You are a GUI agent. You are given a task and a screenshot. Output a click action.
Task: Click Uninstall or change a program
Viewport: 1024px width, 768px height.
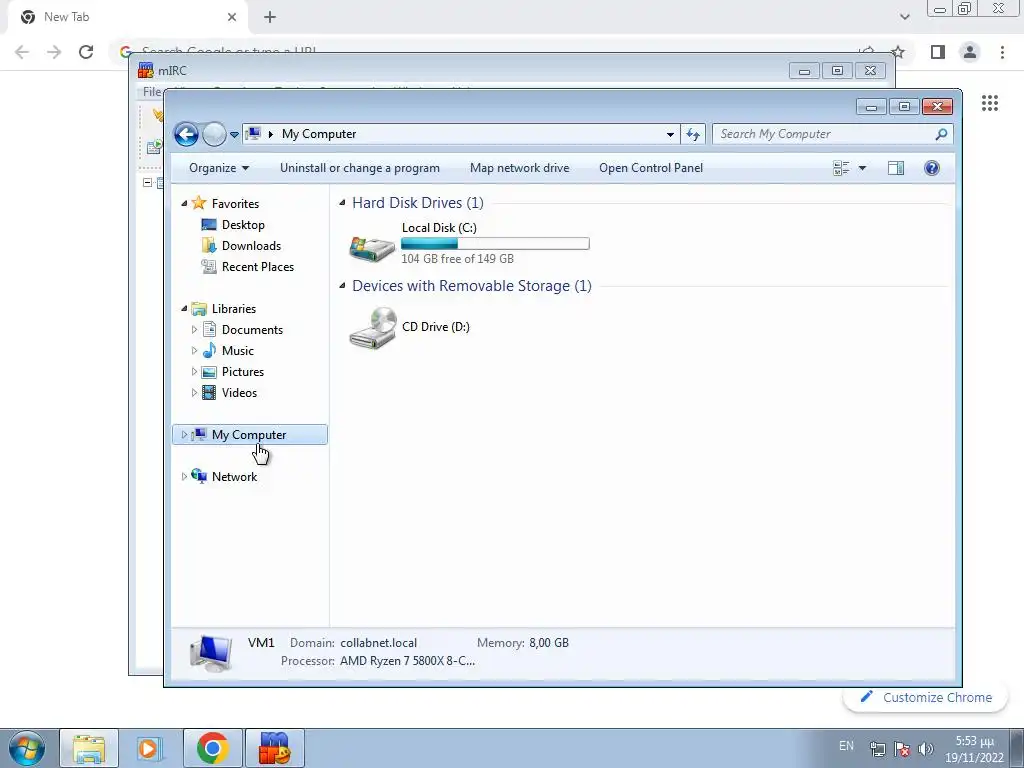point(360,168)
